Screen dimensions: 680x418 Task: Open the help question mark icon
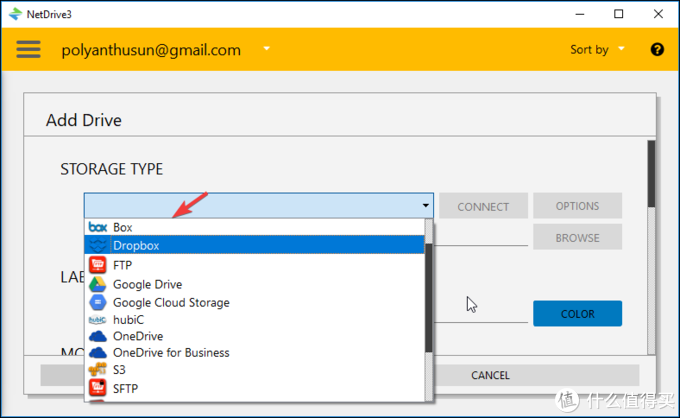(657, 49)
